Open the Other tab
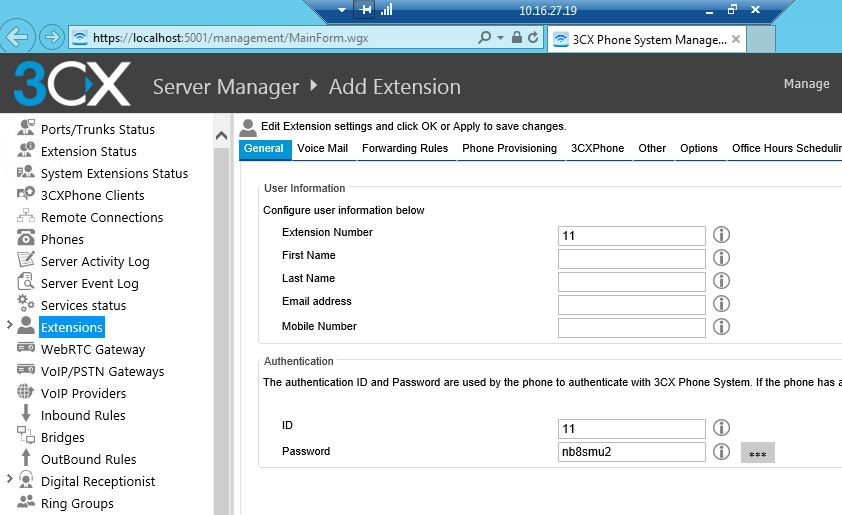 pos(652,148)
